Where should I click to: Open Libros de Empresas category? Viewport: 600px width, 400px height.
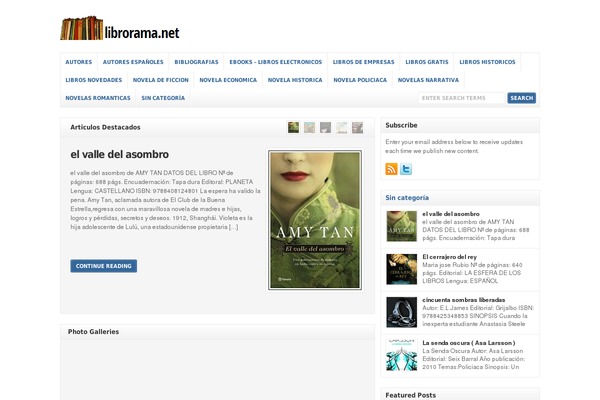364,62
